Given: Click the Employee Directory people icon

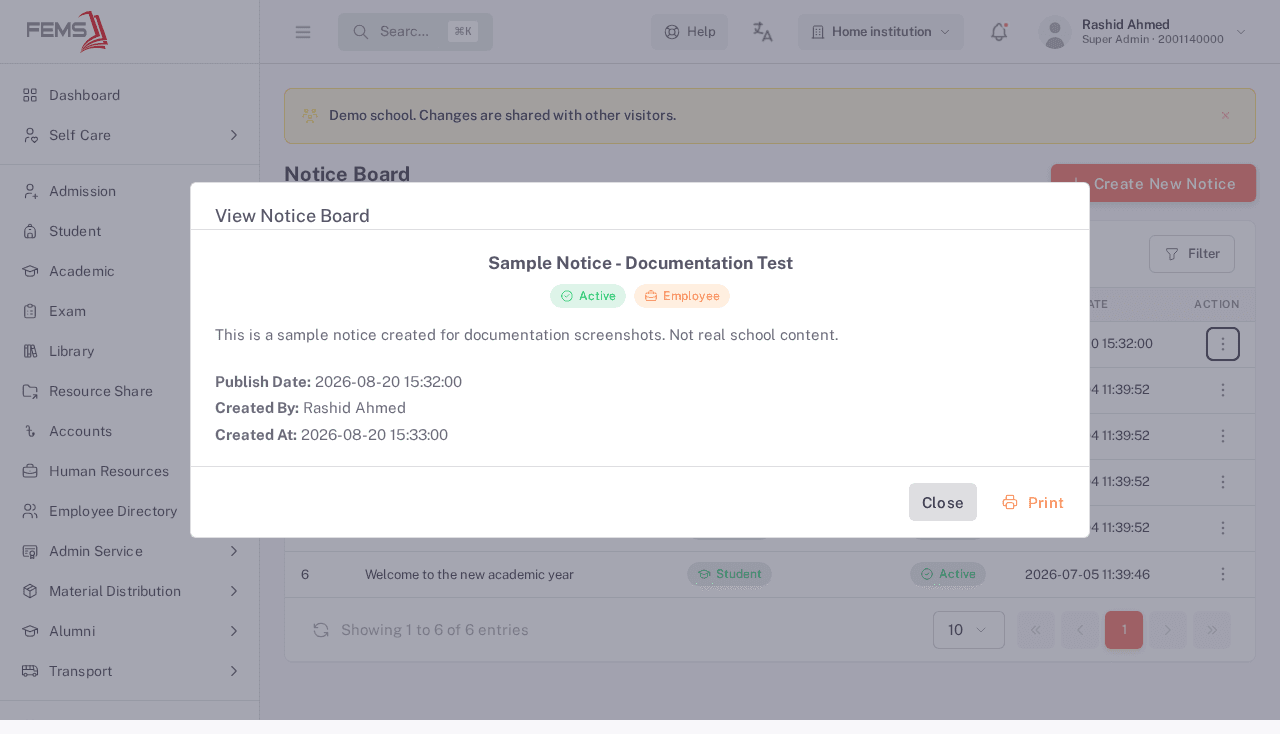Looking at the screenshot, I should [30, 511].
